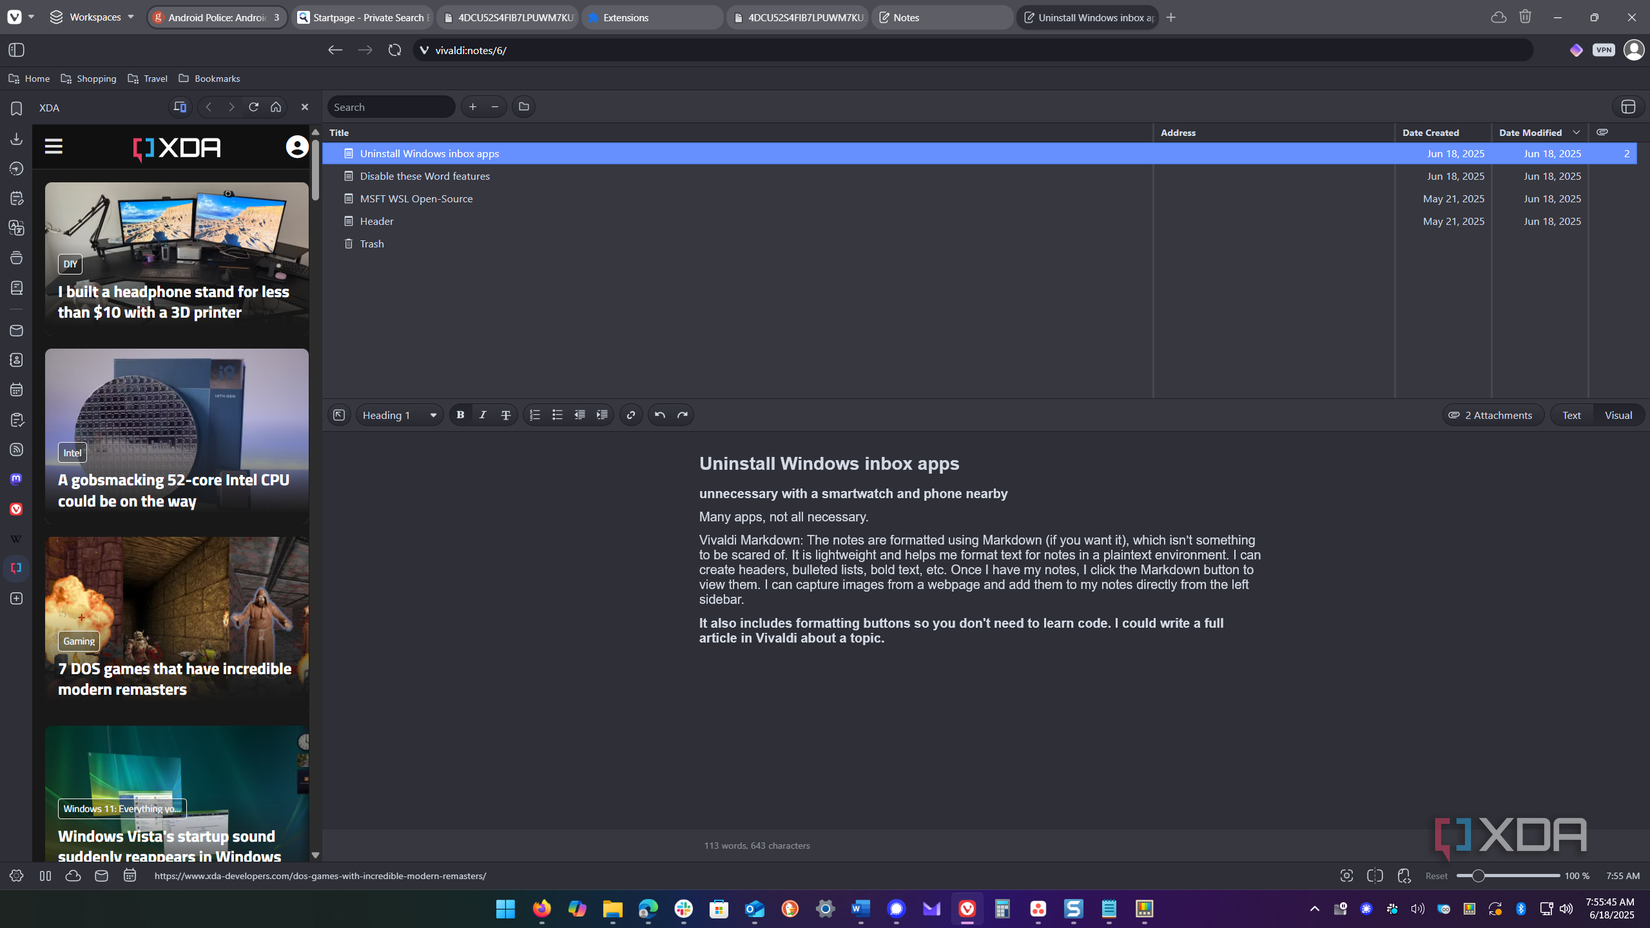1650x928 pixels.
Task: Click the bold formatting button
Action: (460, 415)
